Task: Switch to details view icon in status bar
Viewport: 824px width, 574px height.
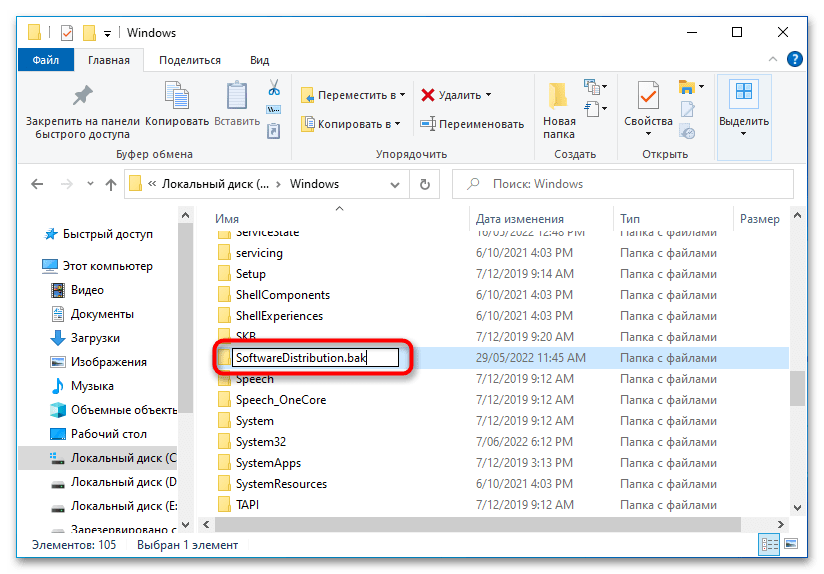Action: click(769, 545)
